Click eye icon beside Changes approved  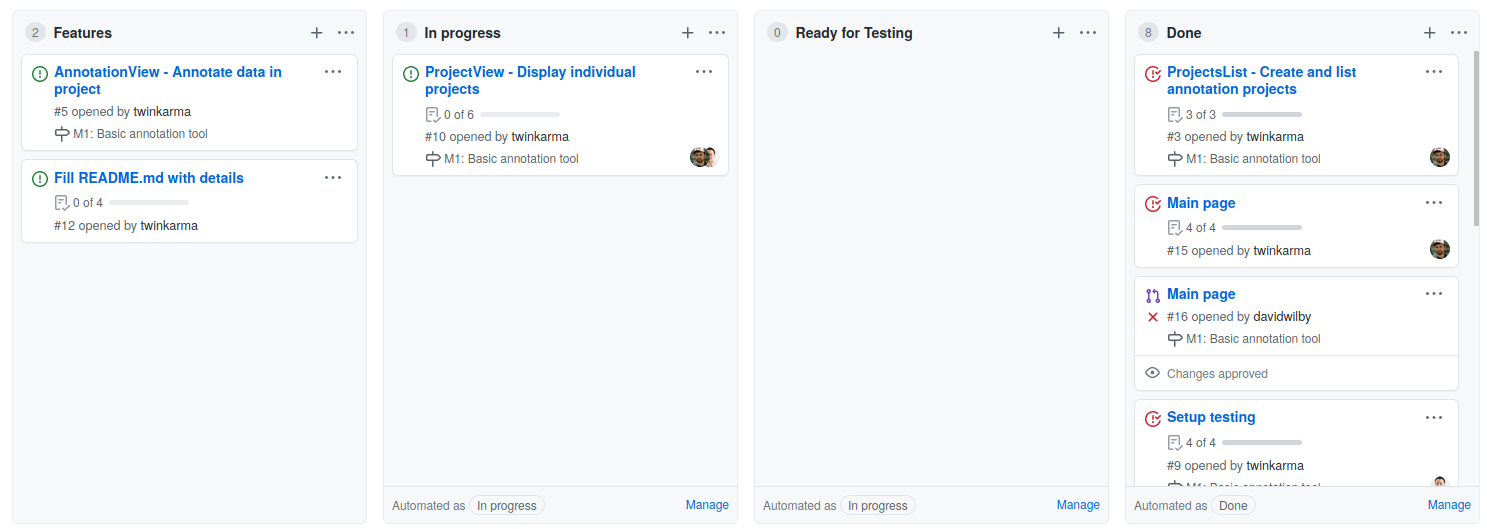(x=1153, y=373)
